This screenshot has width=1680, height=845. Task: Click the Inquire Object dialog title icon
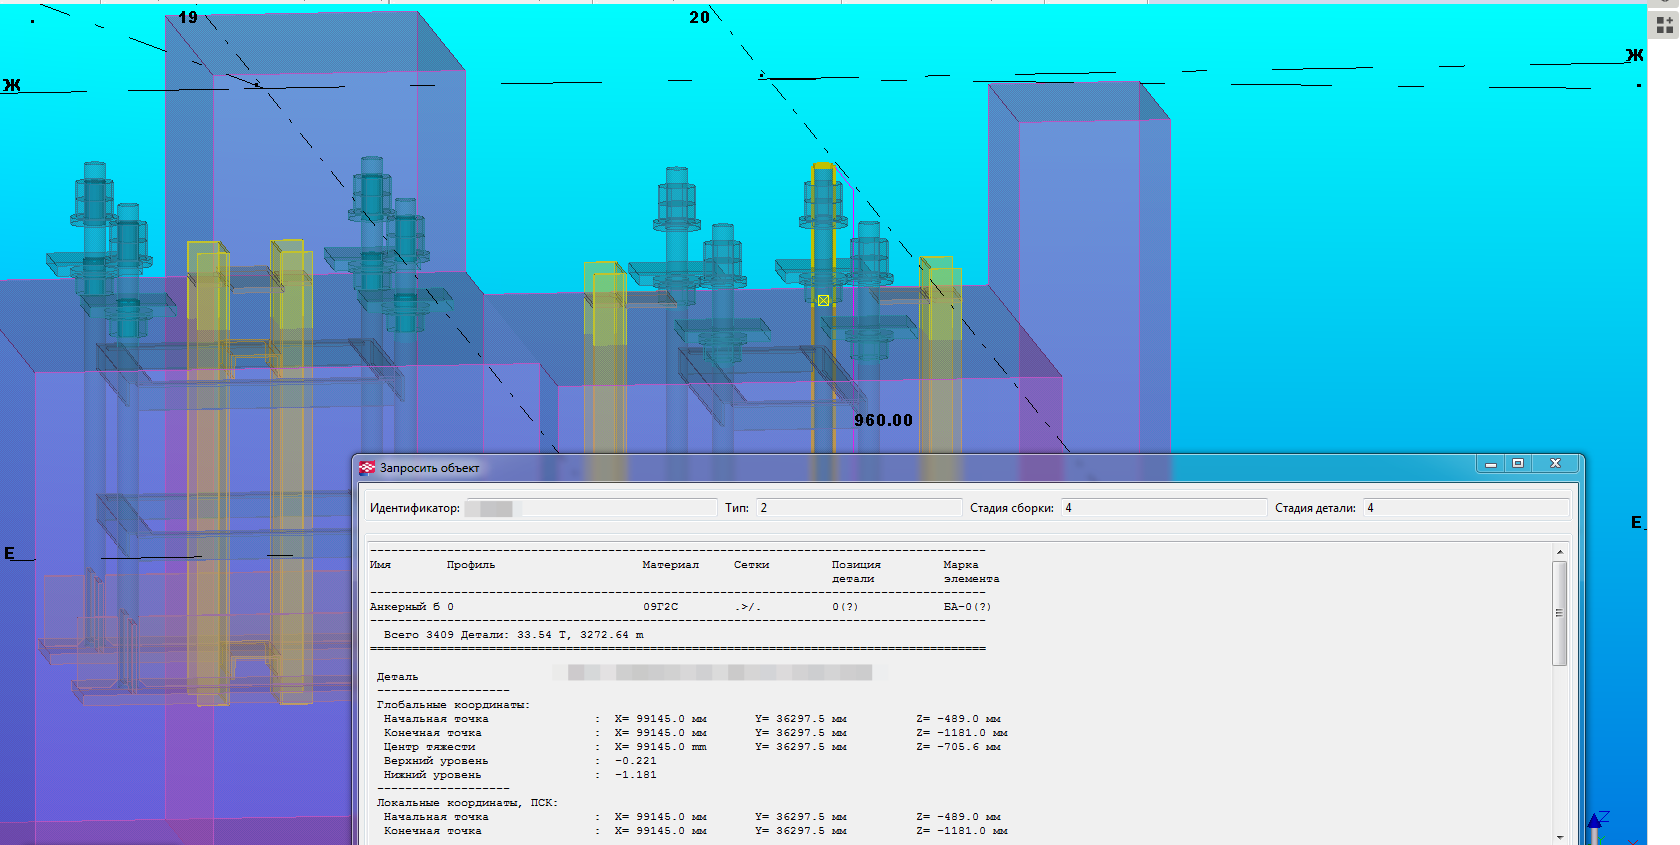(367, 467)
